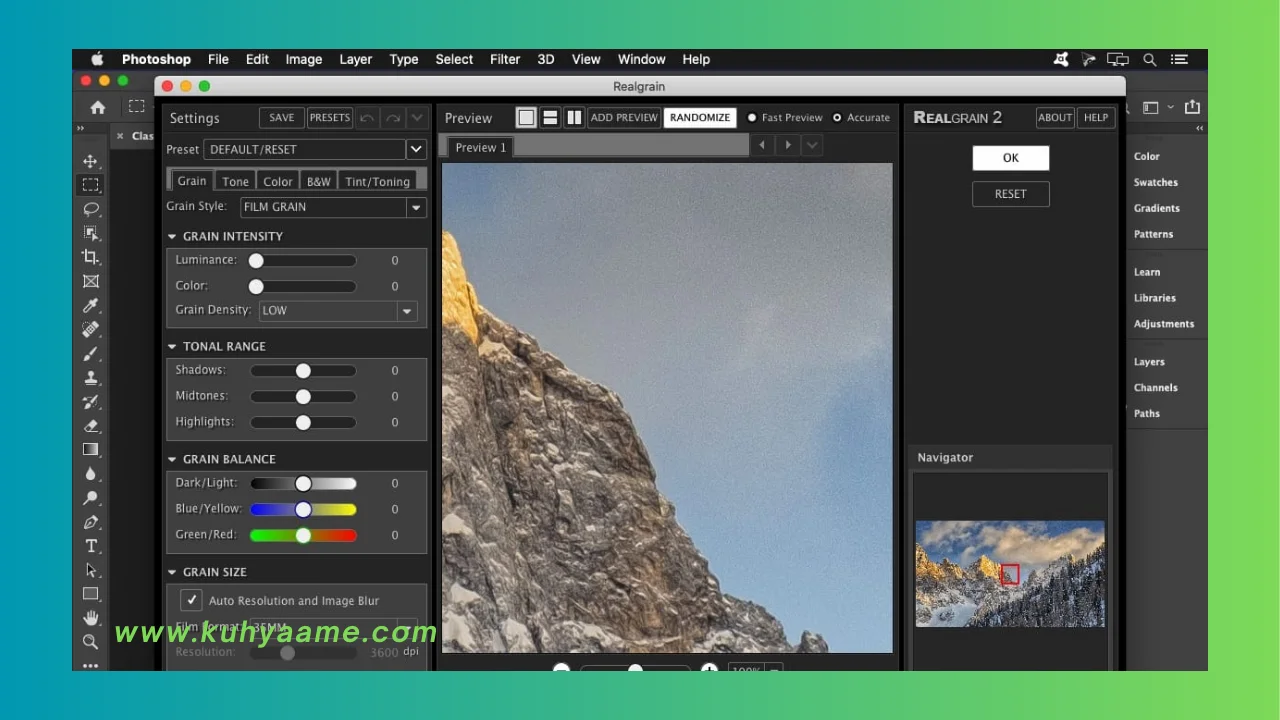Select the Zoom tool
The height and width of the screenshot is (720, 1280).
[x=91, y=642]
